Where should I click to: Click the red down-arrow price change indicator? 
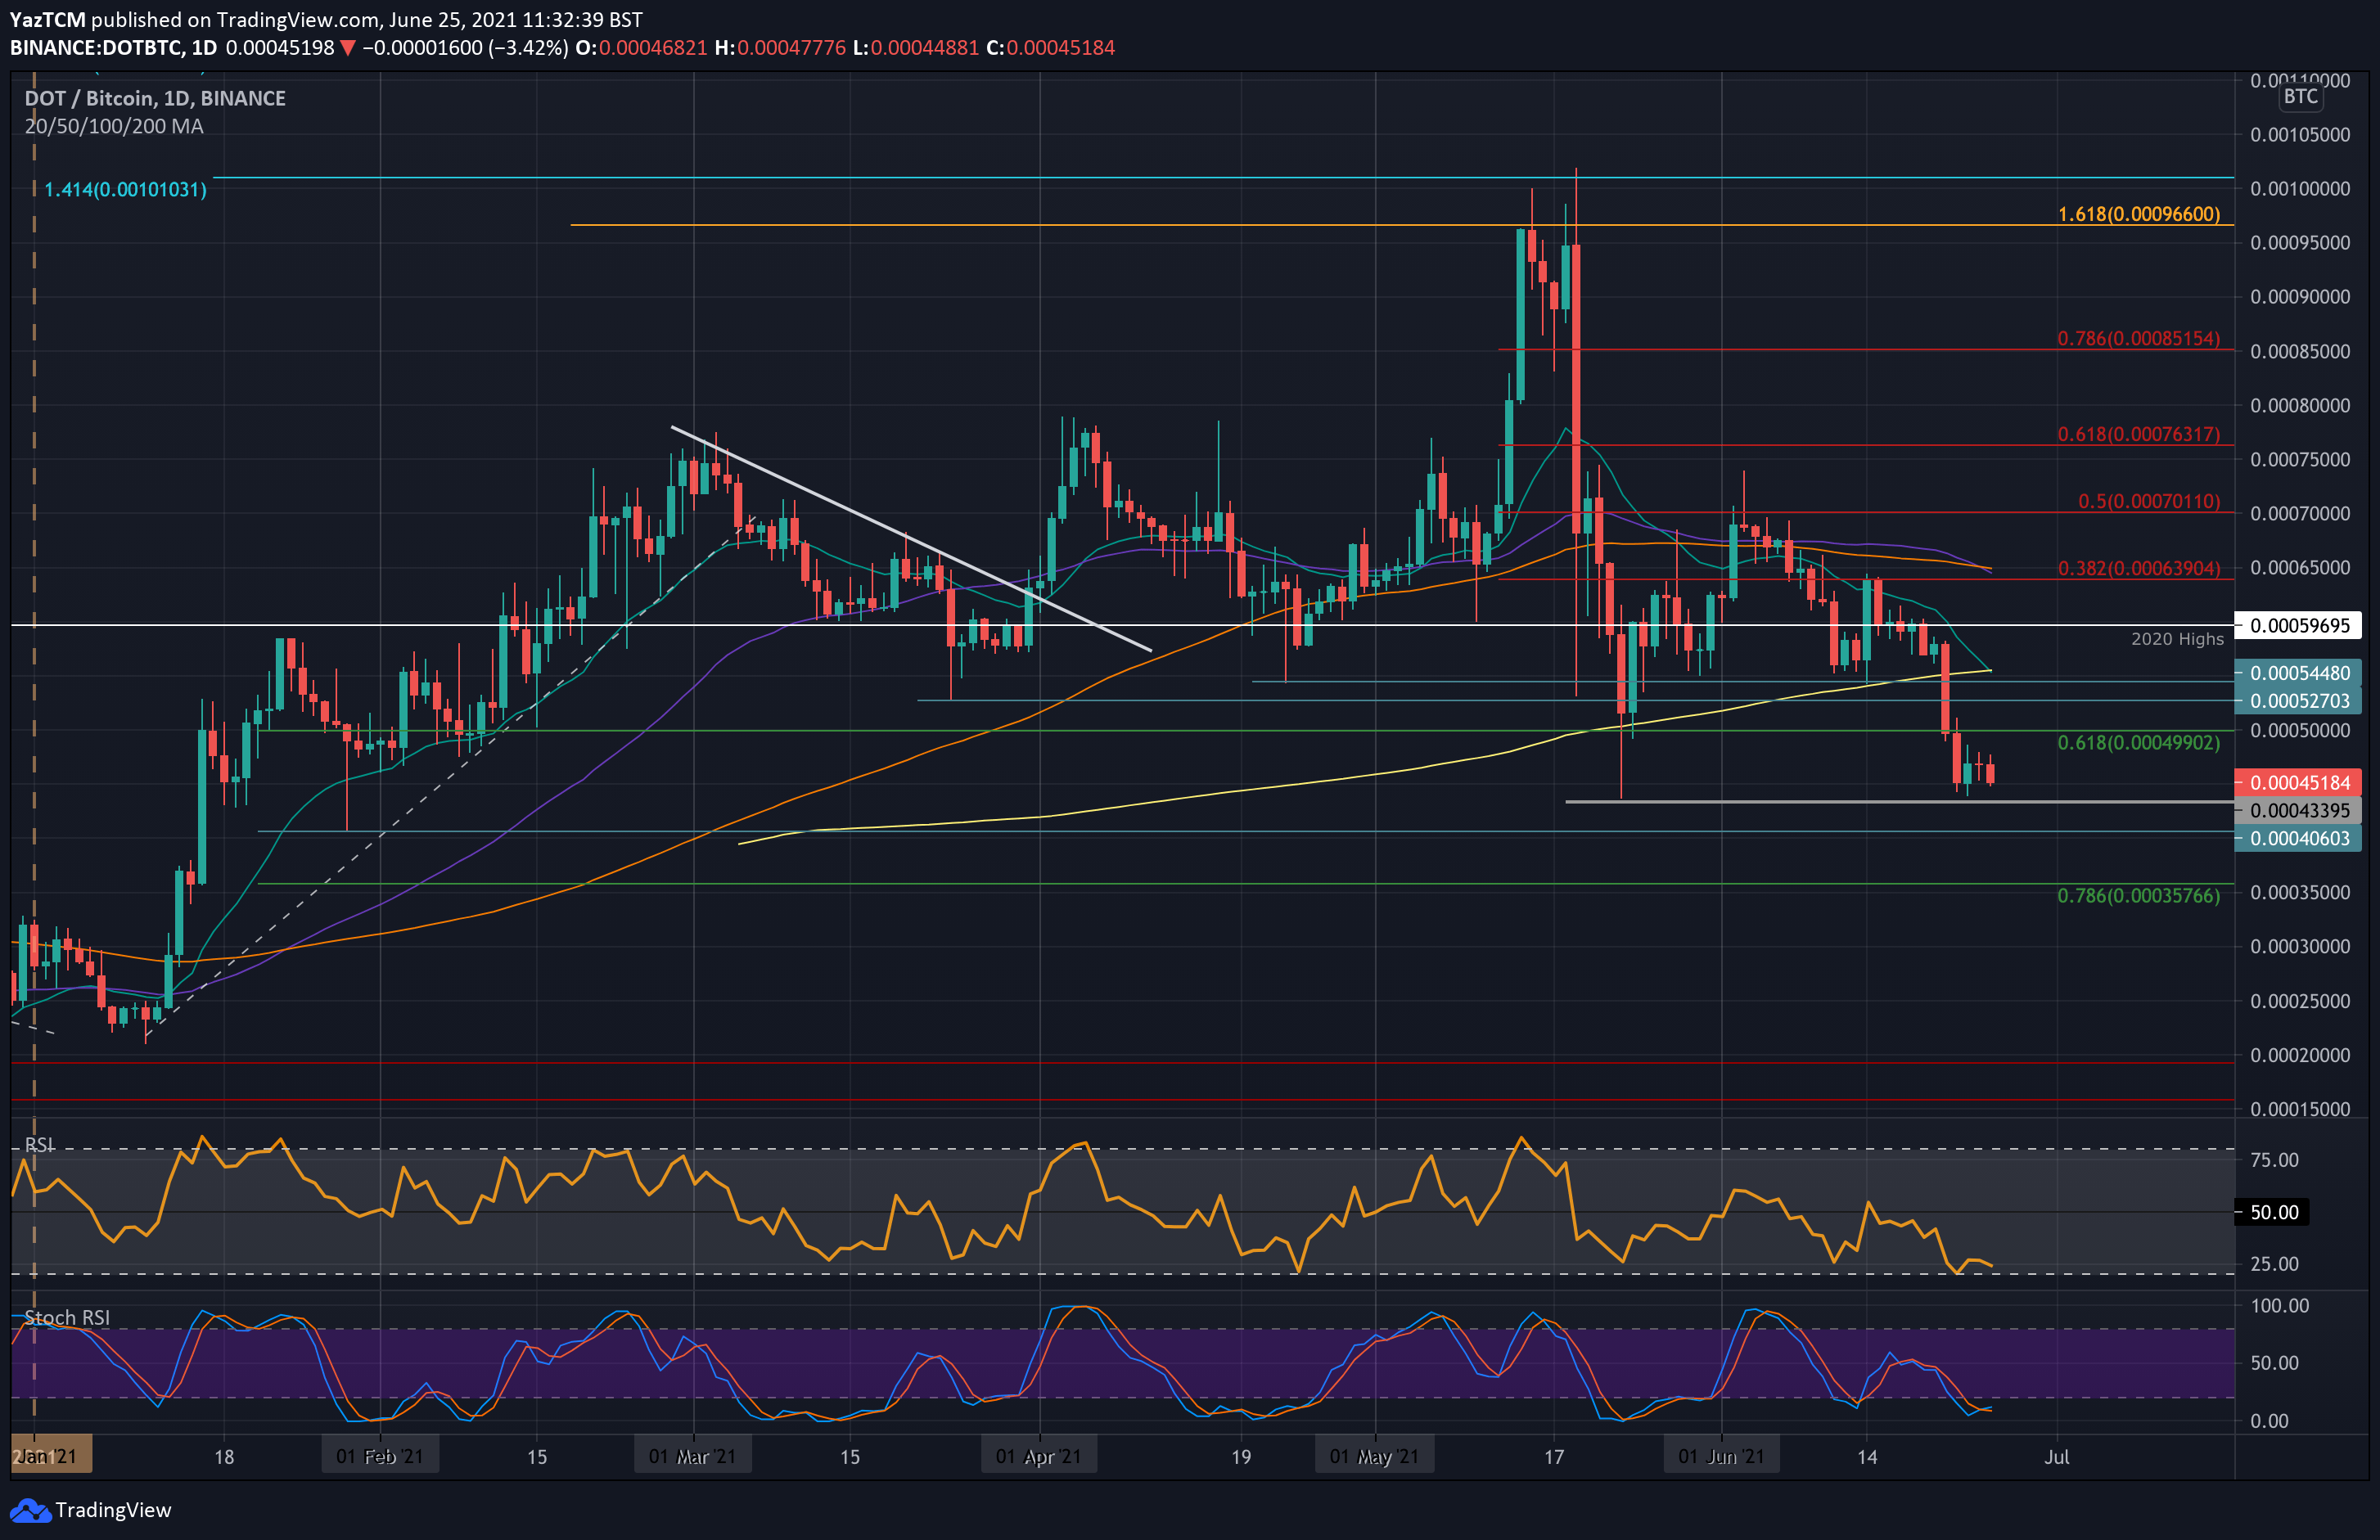(347, 47)
